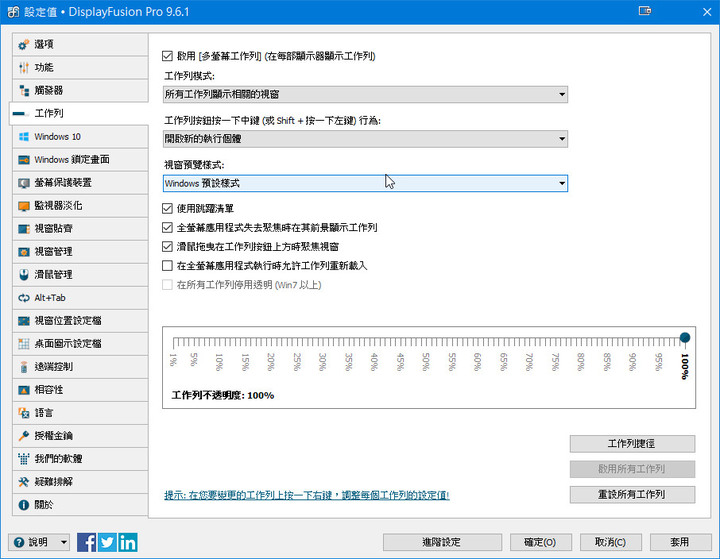This screenshot has width=720, height=559.
Task: Click the 滑鼠管理 mouse icon
Action: pyautogui.click(x=23, y=275)
